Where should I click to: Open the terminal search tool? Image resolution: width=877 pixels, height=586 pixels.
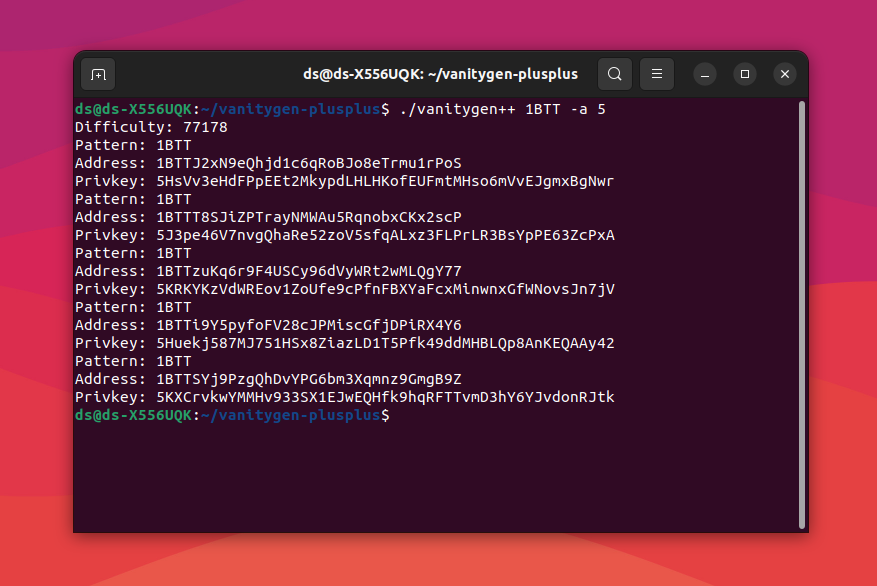pyautogui.click(x=615, y=74)
